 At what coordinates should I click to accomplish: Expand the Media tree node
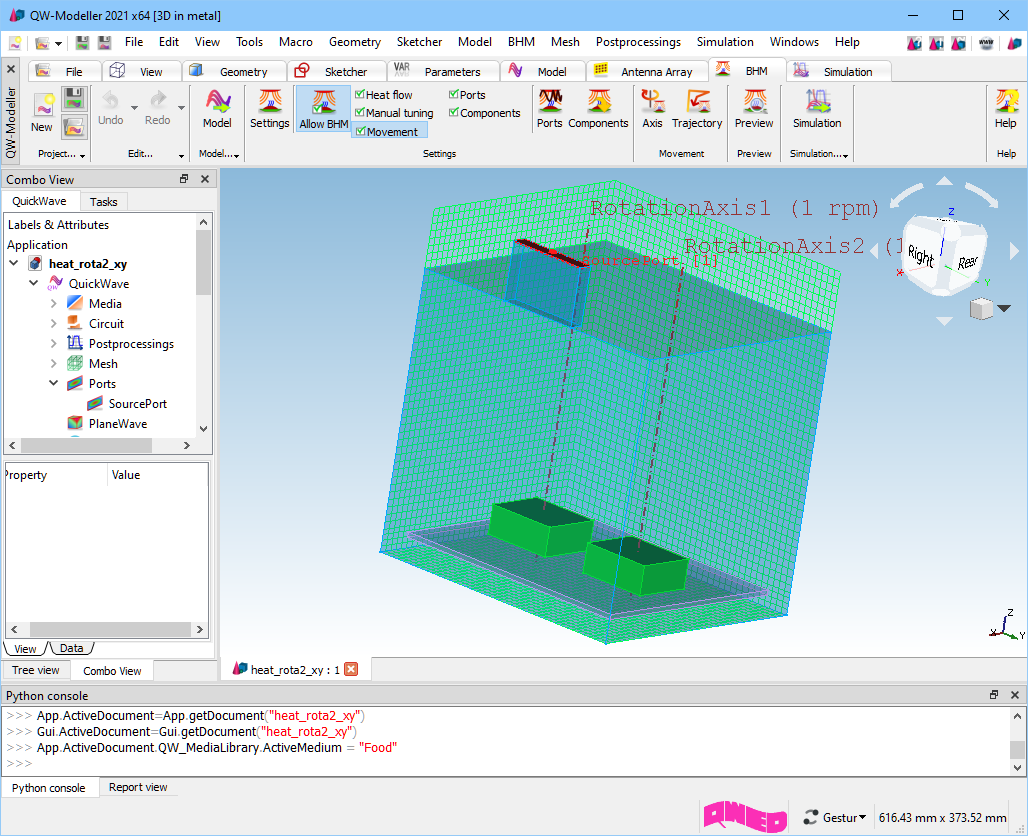pos(54,304)
